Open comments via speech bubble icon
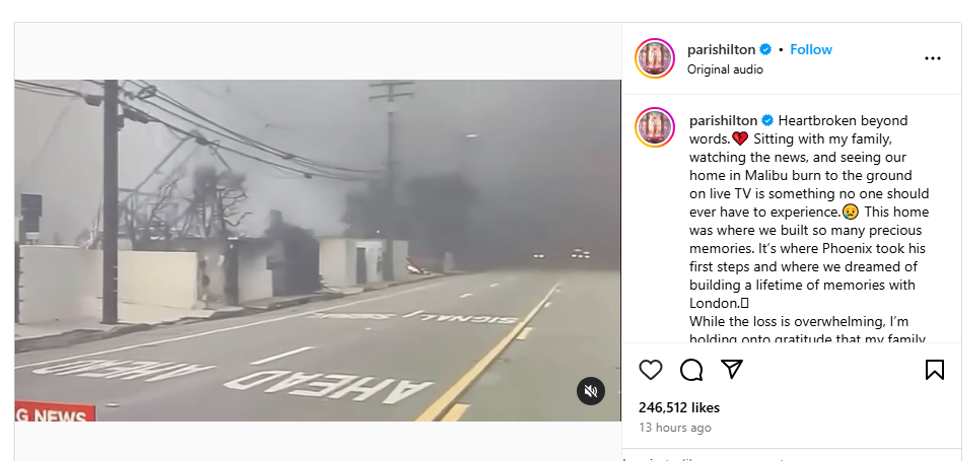Viewport: 980px width, 461px height. click(691, 370)
